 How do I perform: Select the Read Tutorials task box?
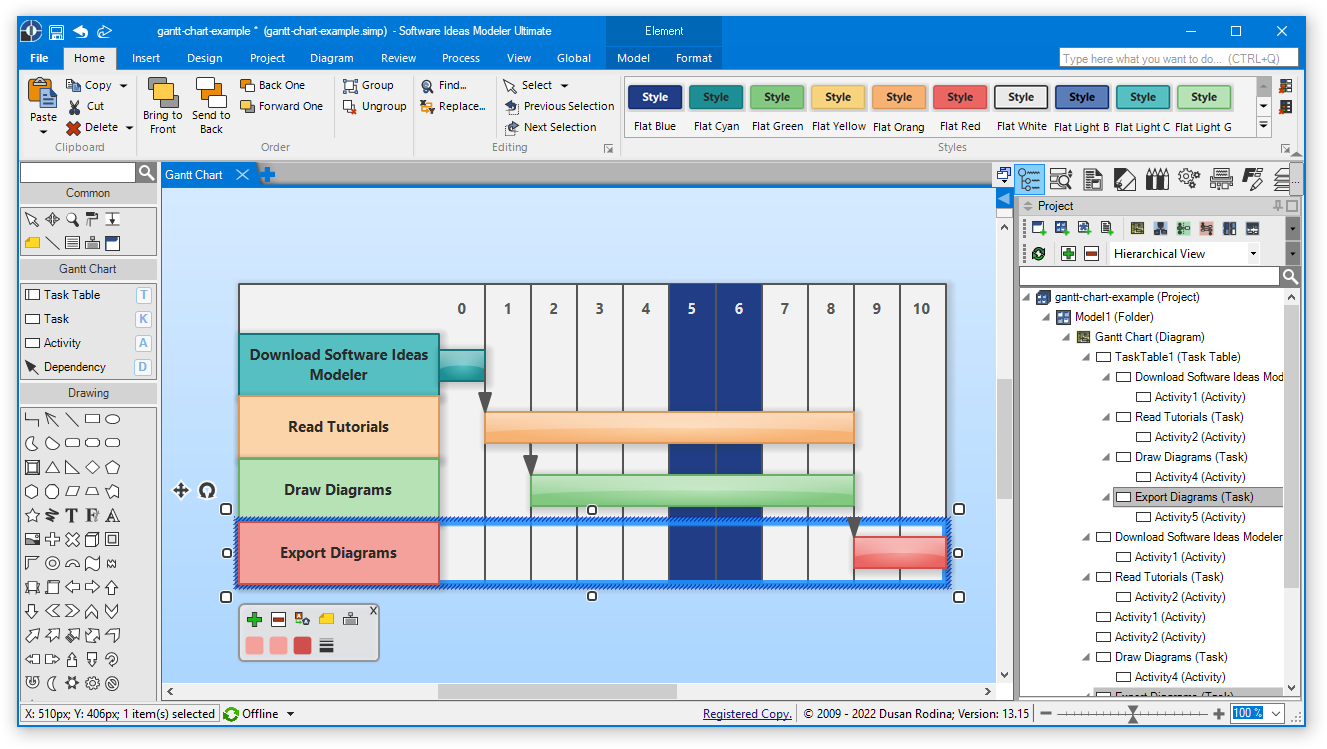[x=339, y=427]
